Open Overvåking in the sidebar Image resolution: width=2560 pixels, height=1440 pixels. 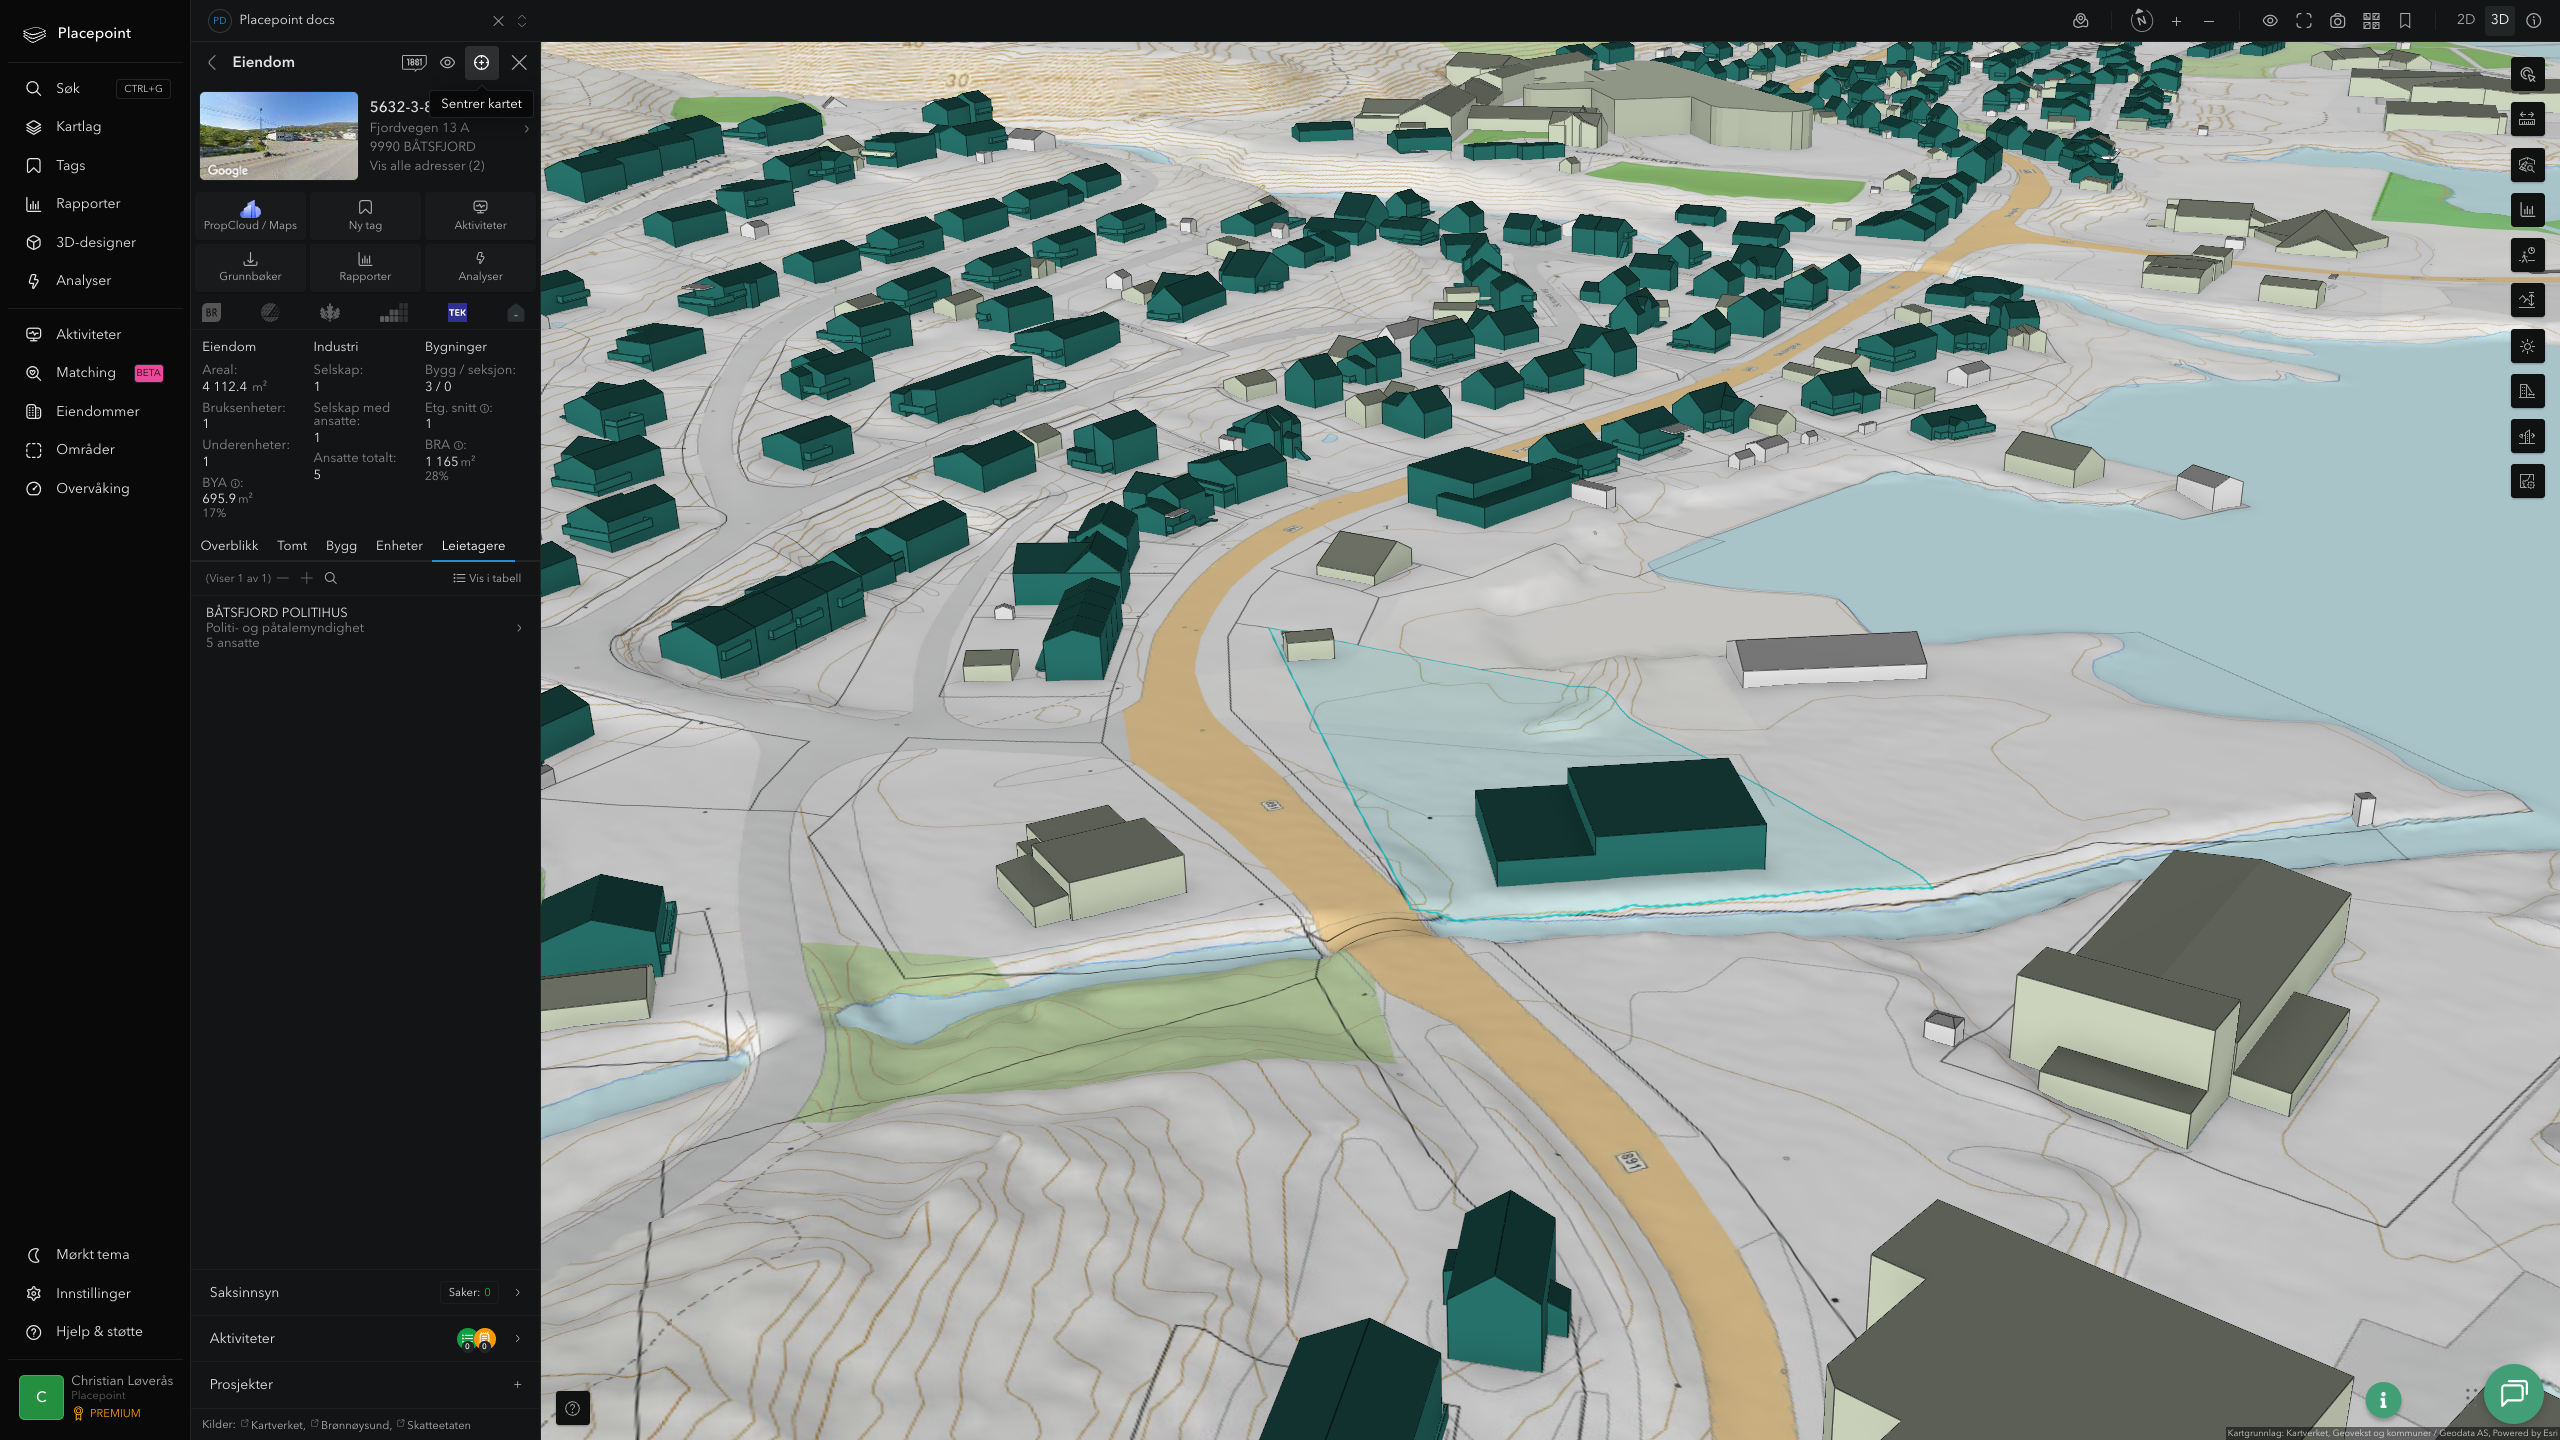[x=97, y=488]
